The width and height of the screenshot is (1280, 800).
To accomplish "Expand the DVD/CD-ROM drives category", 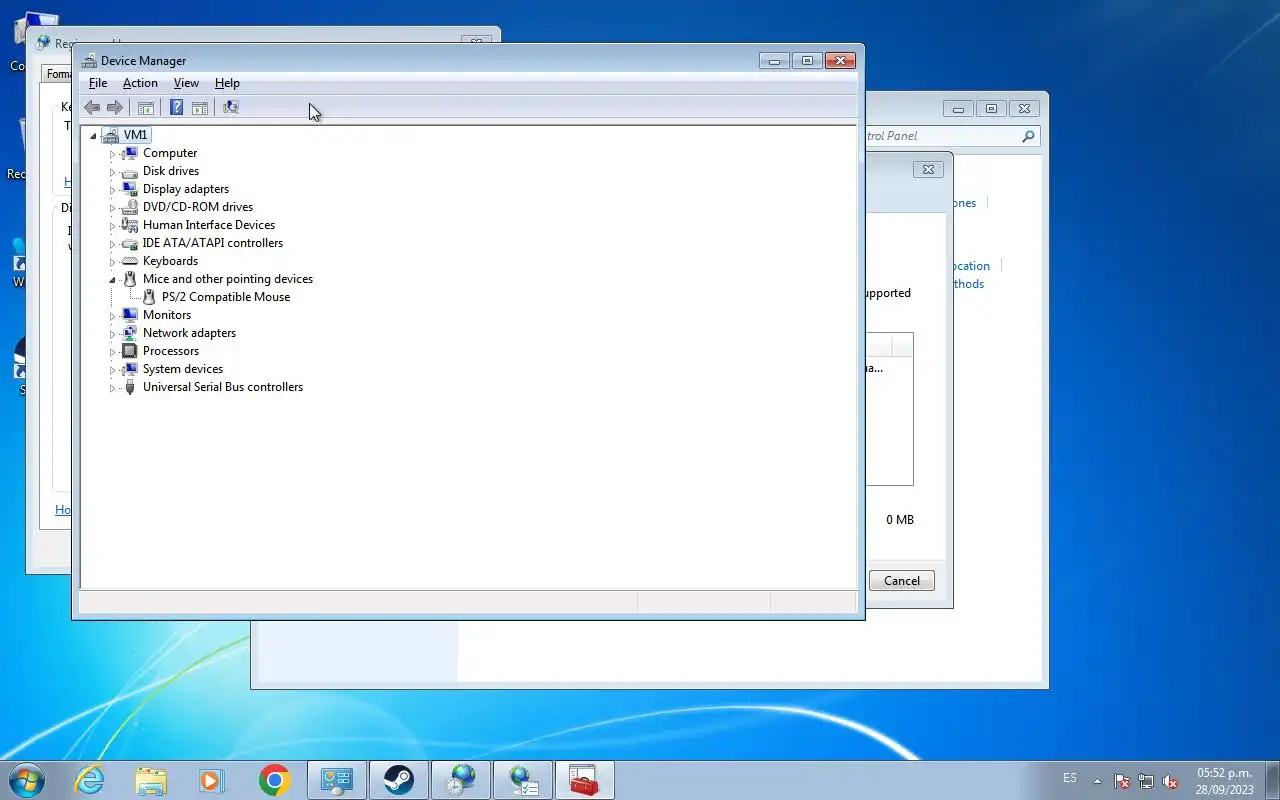I will pos(112,208).
